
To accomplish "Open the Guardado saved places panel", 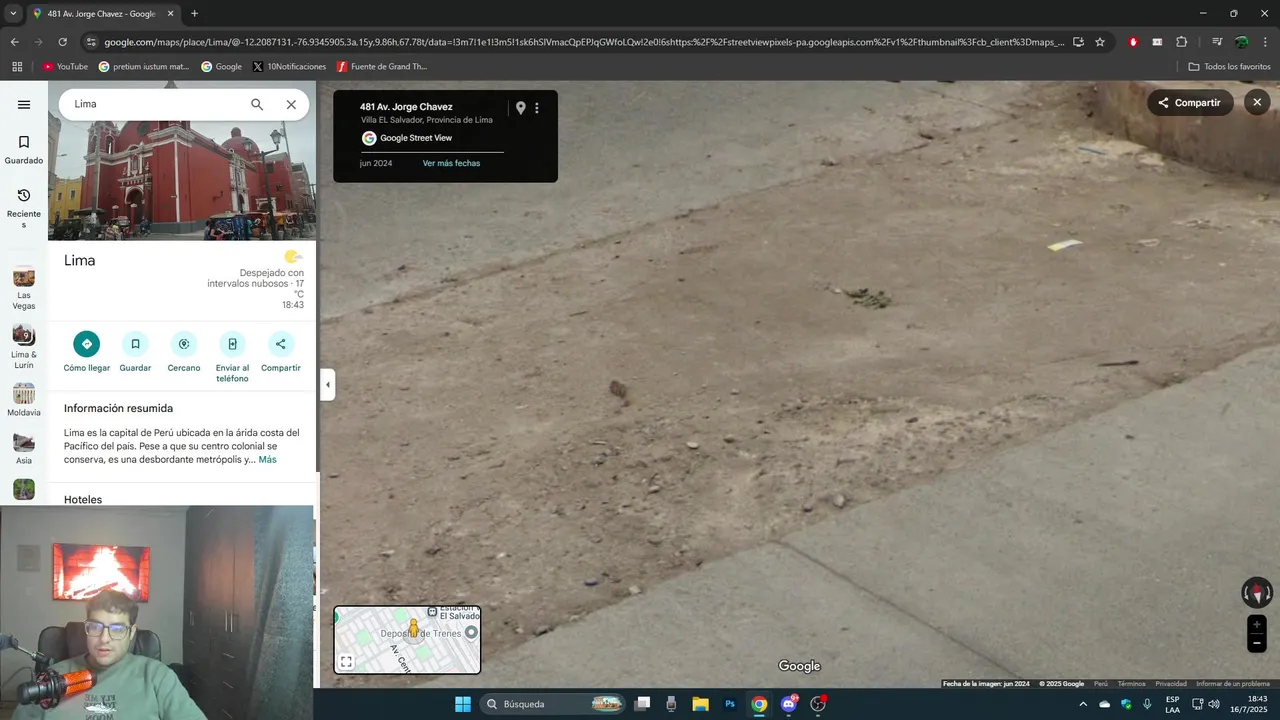I will pos(24,149).
